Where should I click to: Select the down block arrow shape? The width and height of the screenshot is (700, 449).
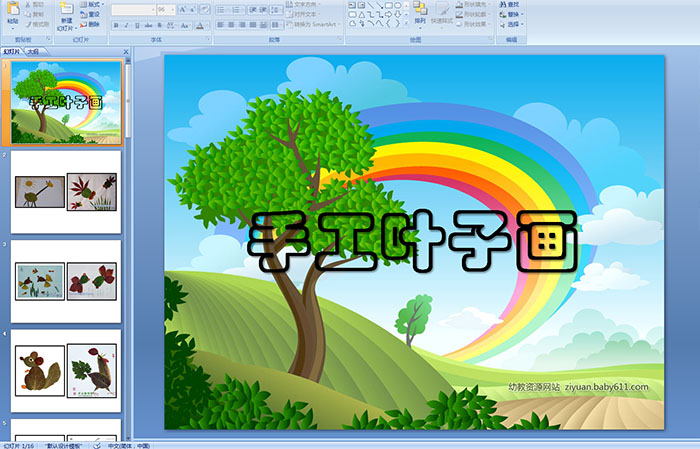(x=397, y=14)
